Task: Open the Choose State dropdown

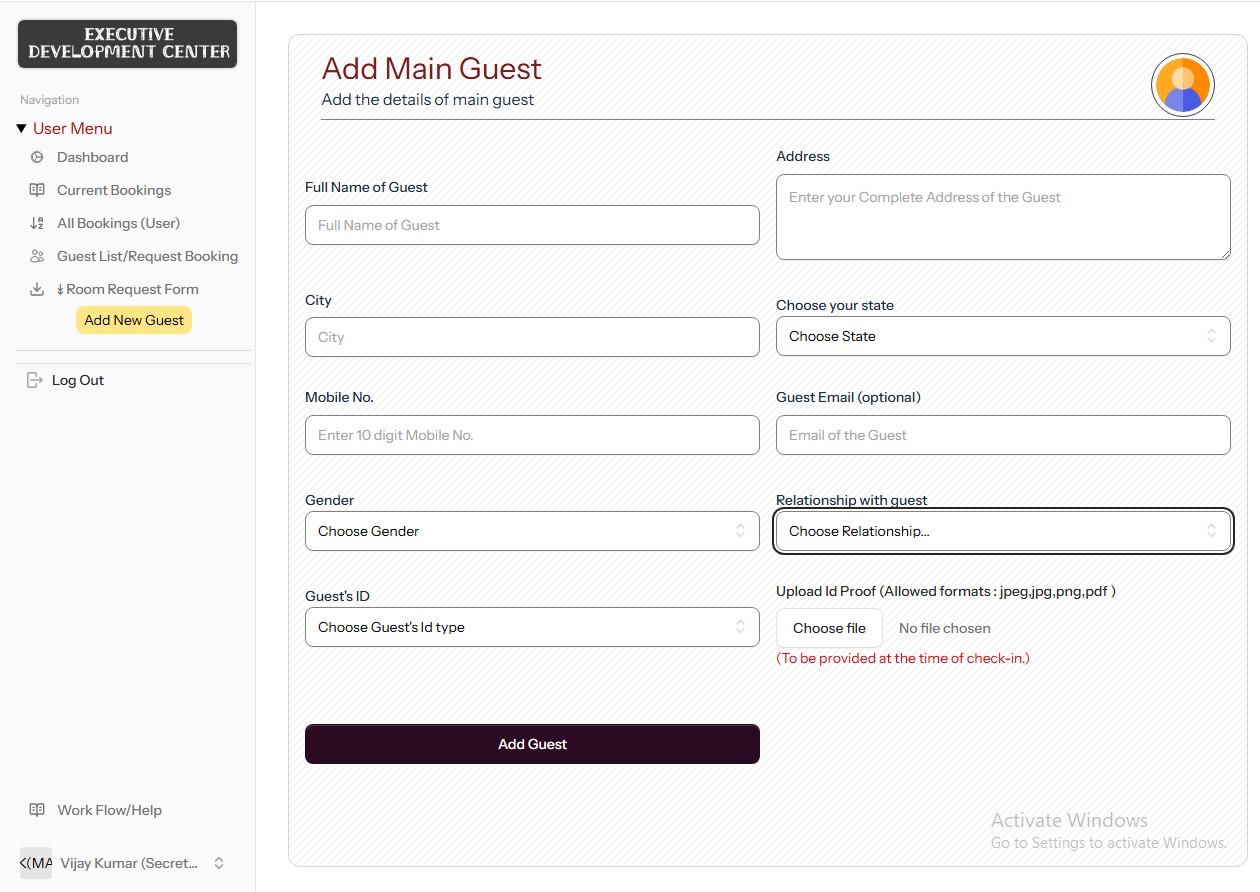Action: coord(1002,336)
